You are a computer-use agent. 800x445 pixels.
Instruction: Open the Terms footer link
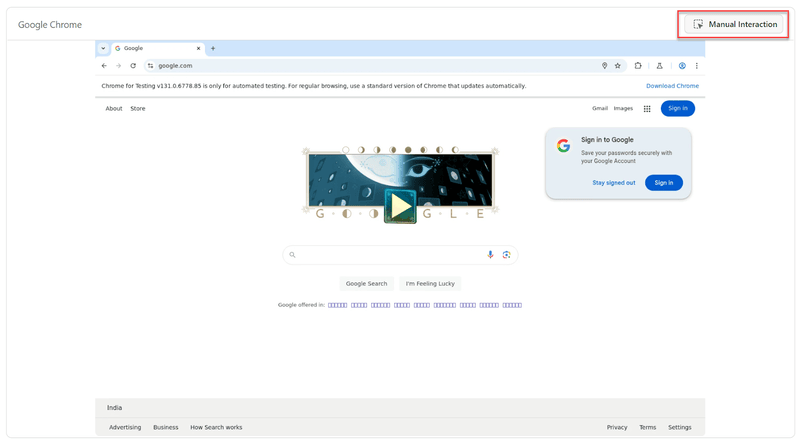[x=648, y=428]
